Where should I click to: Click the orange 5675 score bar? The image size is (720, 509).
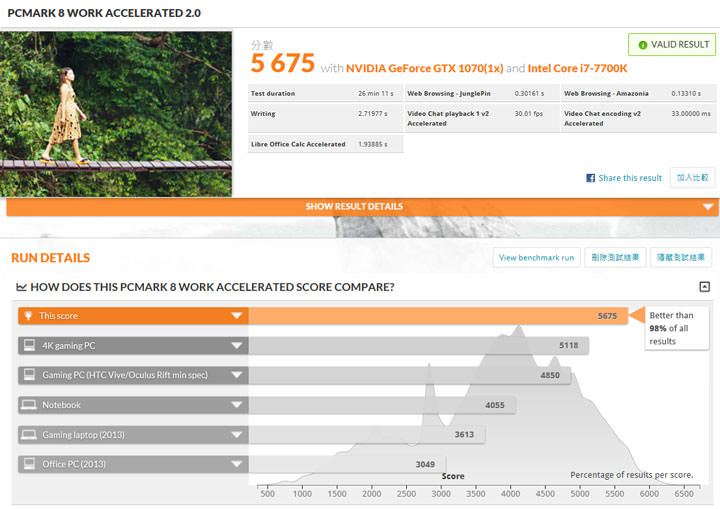(x=438, y=316)
